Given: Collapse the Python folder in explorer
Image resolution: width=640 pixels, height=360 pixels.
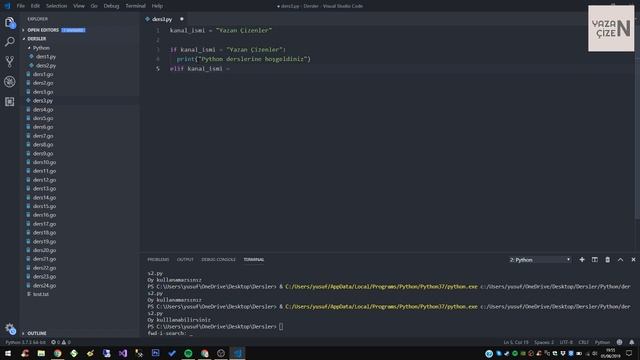Looking at the screenshot, I should click(41, 48).
